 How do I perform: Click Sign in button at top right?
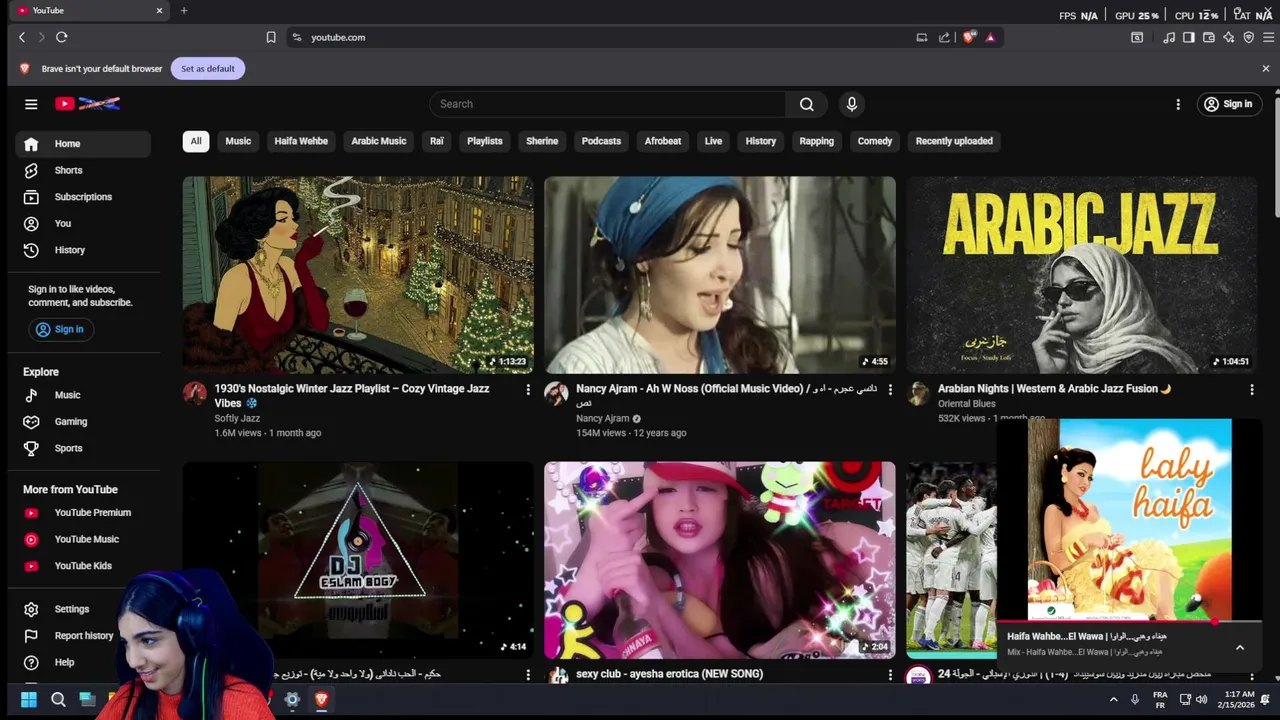(1228, 104)
